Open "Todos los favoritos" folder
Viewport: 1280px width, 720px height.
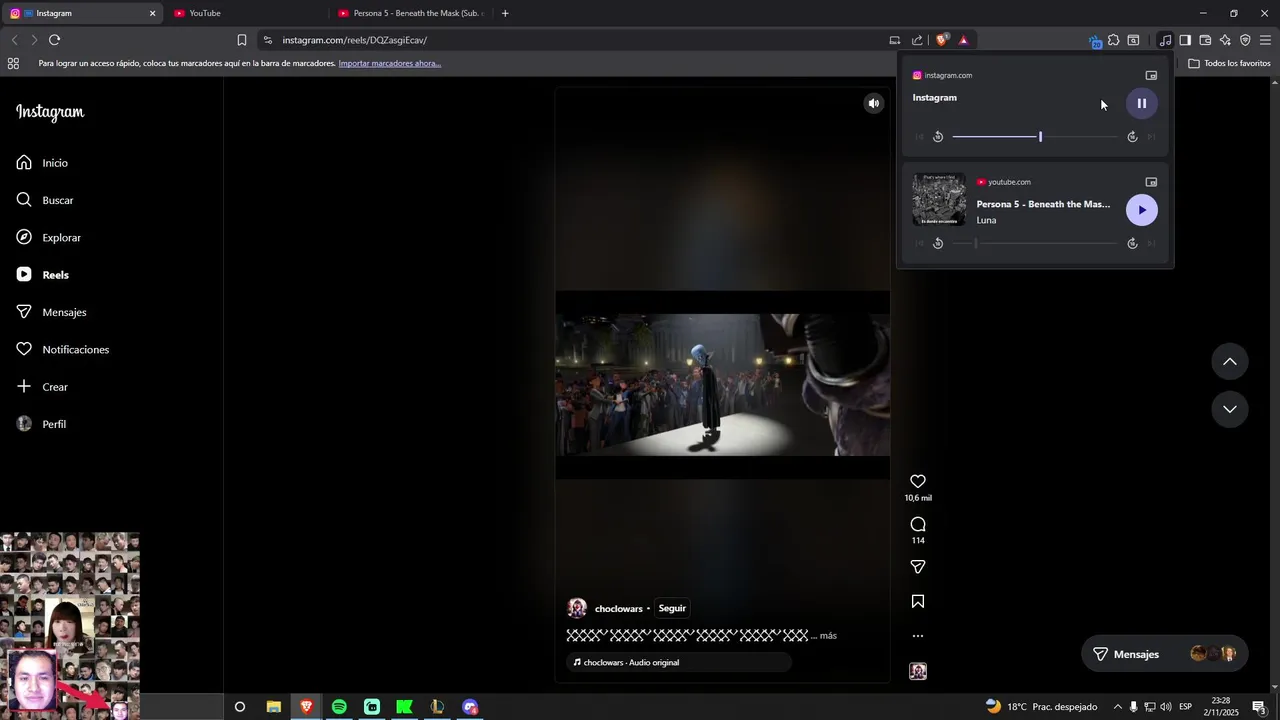coord(1229,63)
